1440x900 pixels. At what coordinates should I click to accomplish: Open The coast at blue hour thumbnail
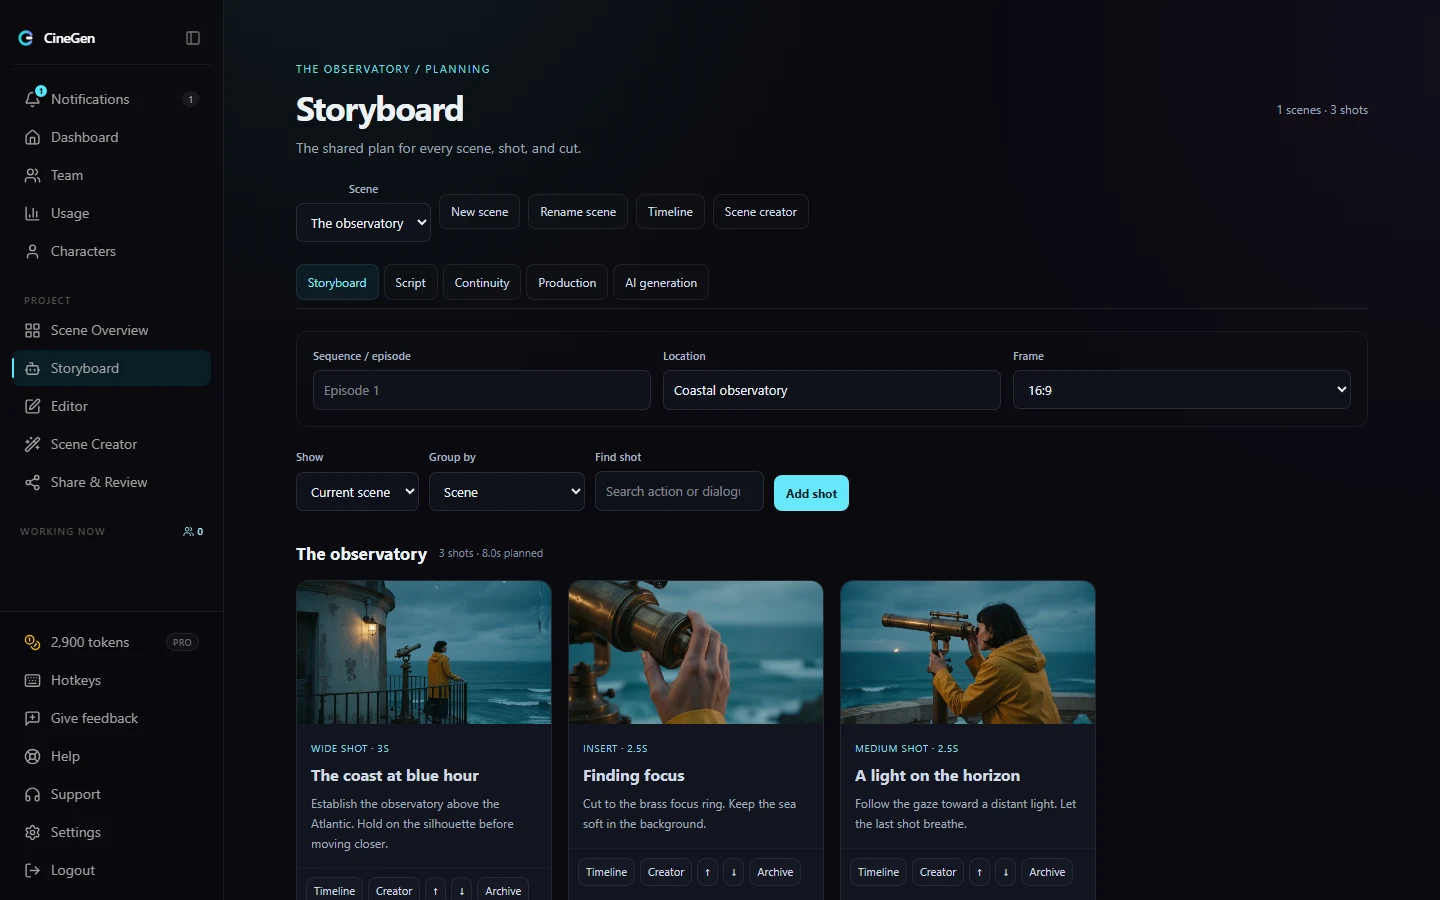tap(424, 652)
